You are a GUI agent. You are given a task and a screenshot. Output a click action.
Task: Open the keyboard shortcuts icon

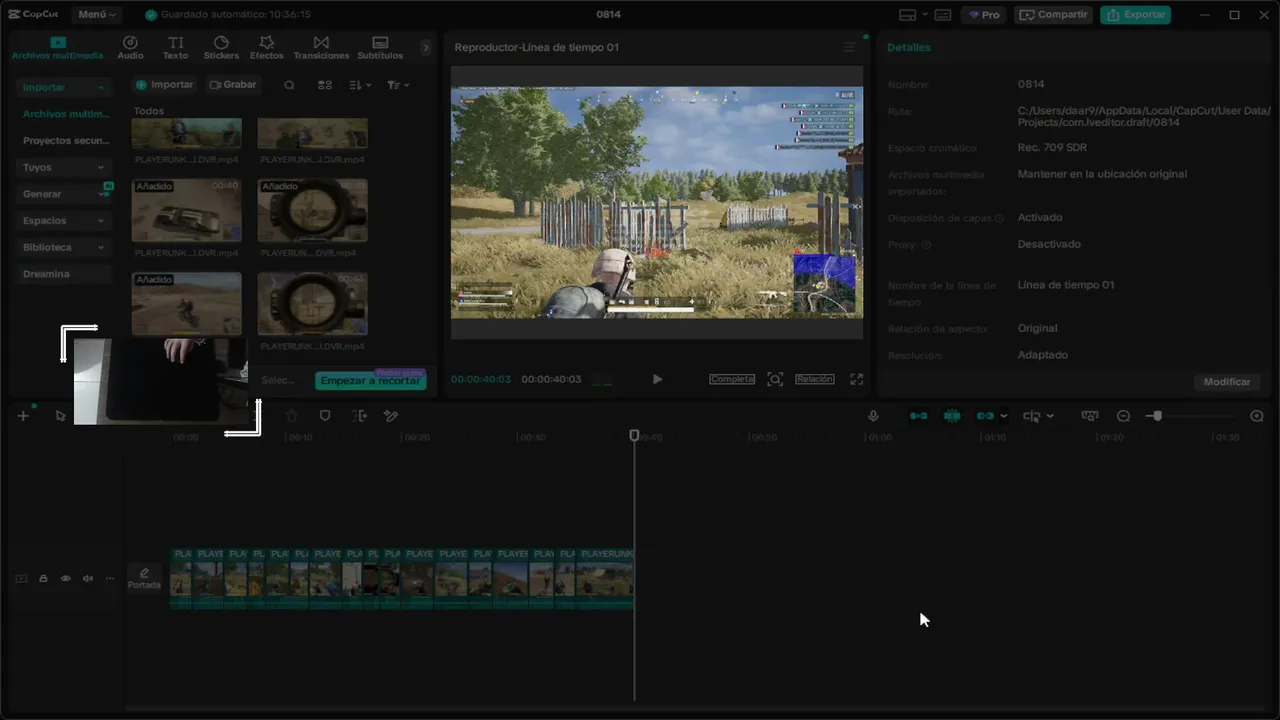pyautogui.click(x=943, y=15)
